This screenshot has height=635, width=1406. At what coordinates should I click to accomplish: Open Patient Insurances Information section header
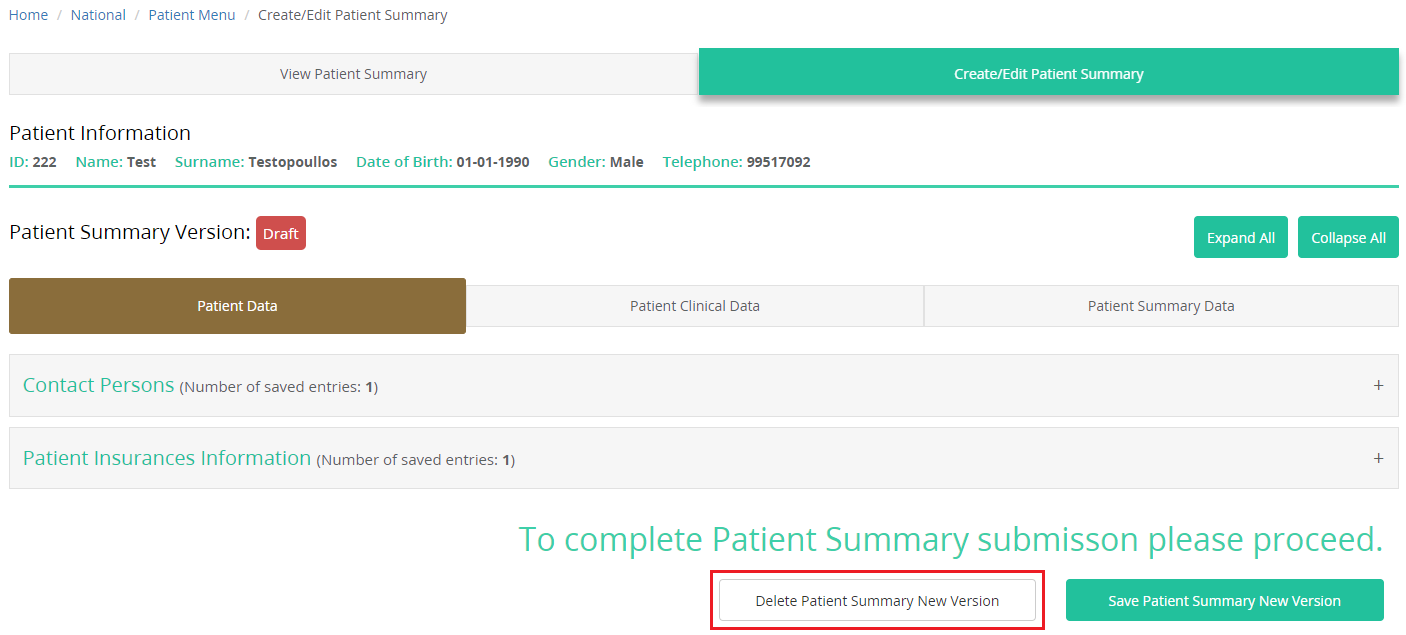(167, 459)
